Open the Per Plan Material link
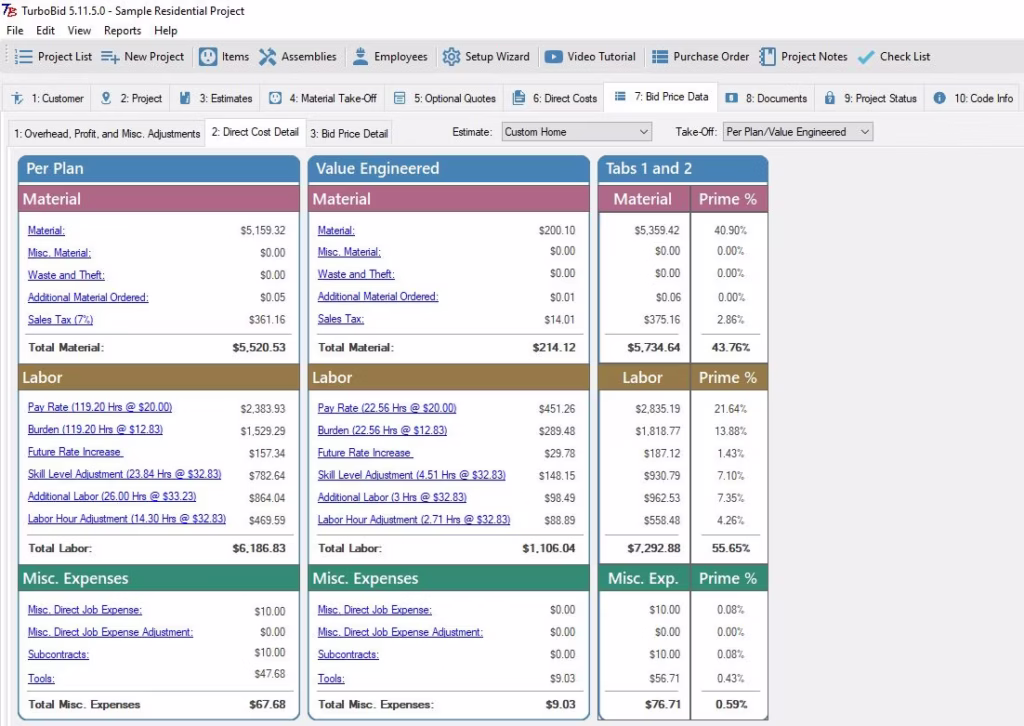Image resolution: width=1024 pixels, height=726 pixels. coord(46,230)
